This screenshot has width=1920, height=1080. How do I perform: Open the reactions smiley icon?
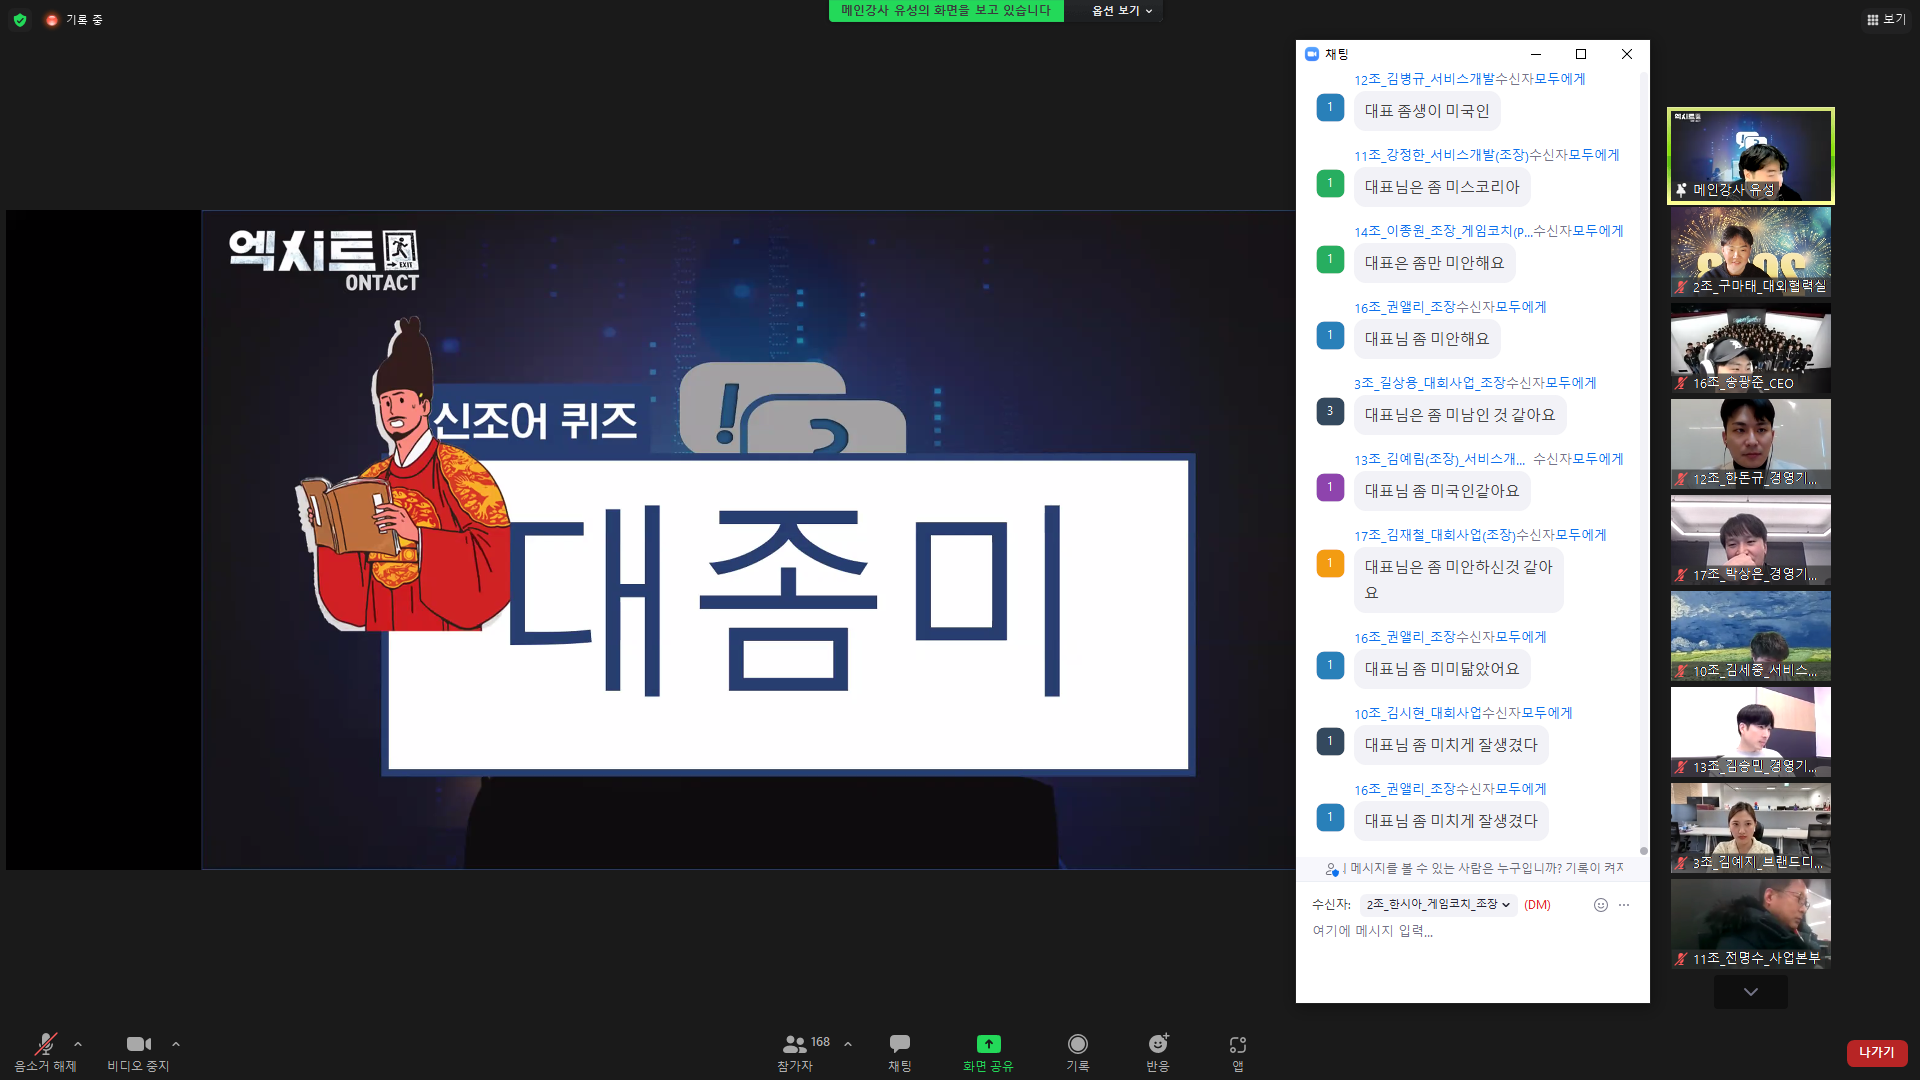1158,1044
